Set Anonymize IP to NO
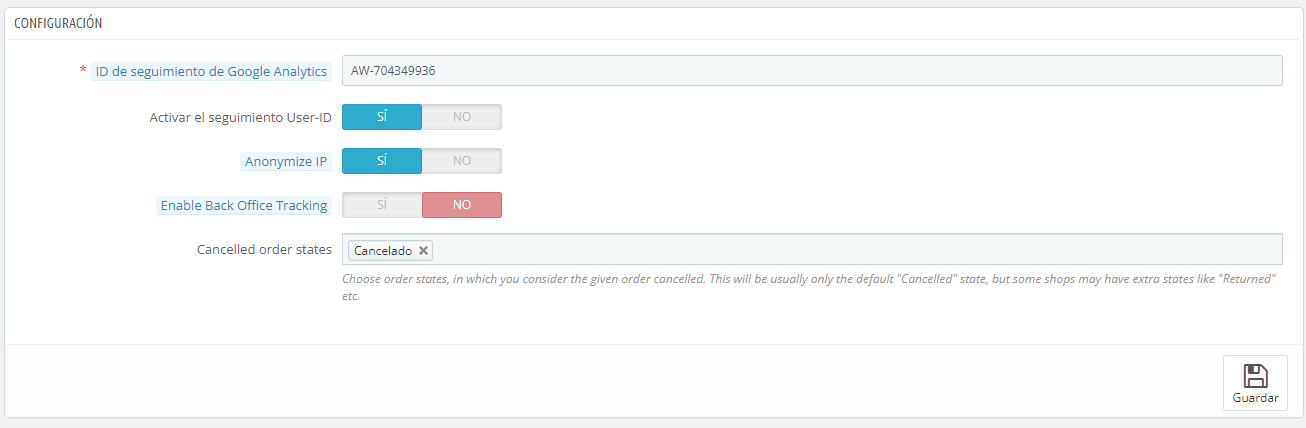The height and width of the screenshot is (428, 1306). [x=461, y=161]
